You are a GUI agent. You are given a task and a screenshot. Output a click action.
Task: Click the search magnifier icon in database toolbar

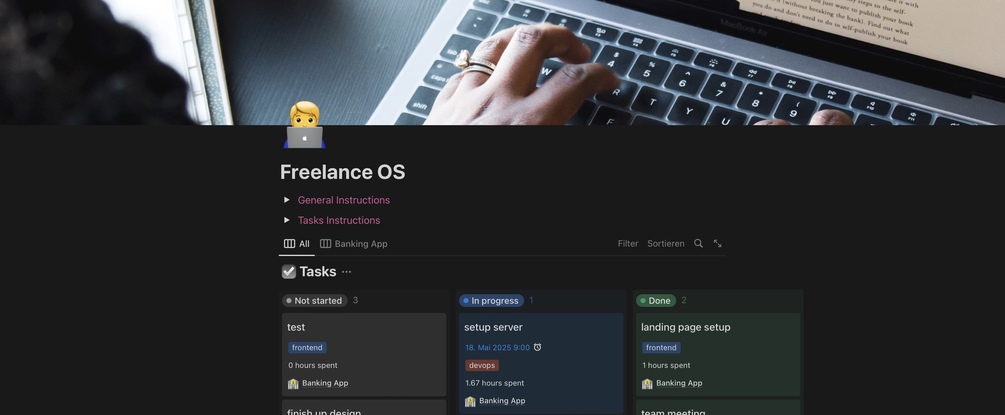point(699,244)
